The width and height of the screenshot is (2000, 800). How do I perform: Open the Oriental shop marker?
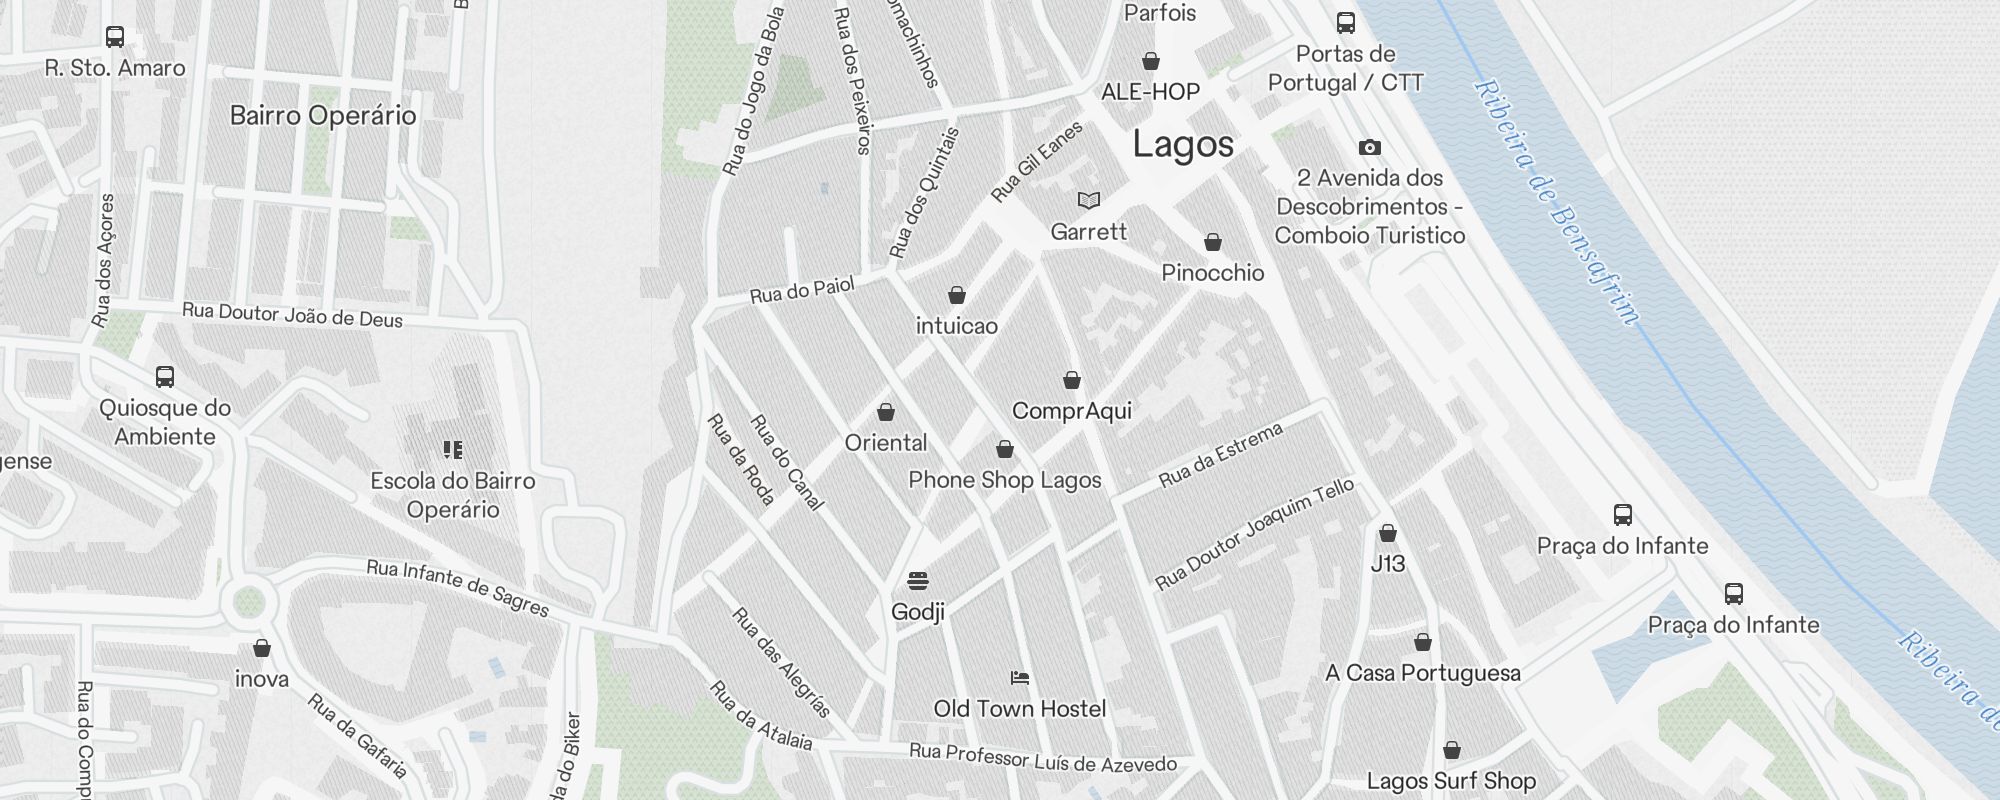(886, 412)
